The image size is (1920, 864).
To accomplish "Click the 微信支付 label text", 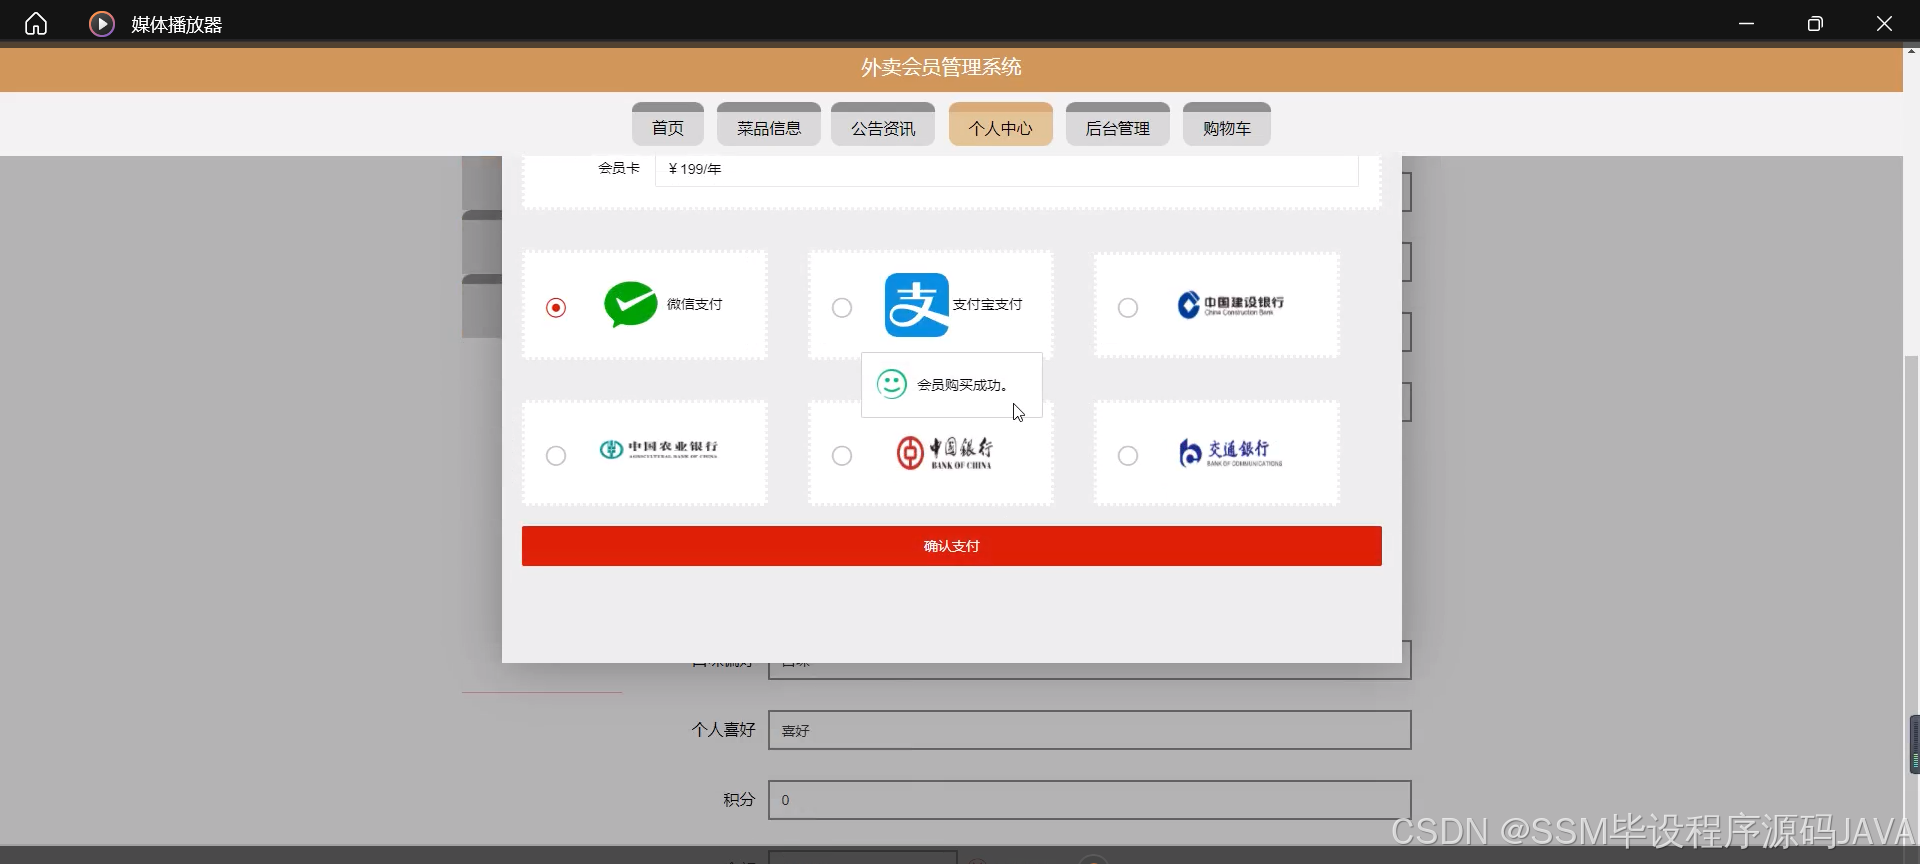I will [x=695, y=304].
